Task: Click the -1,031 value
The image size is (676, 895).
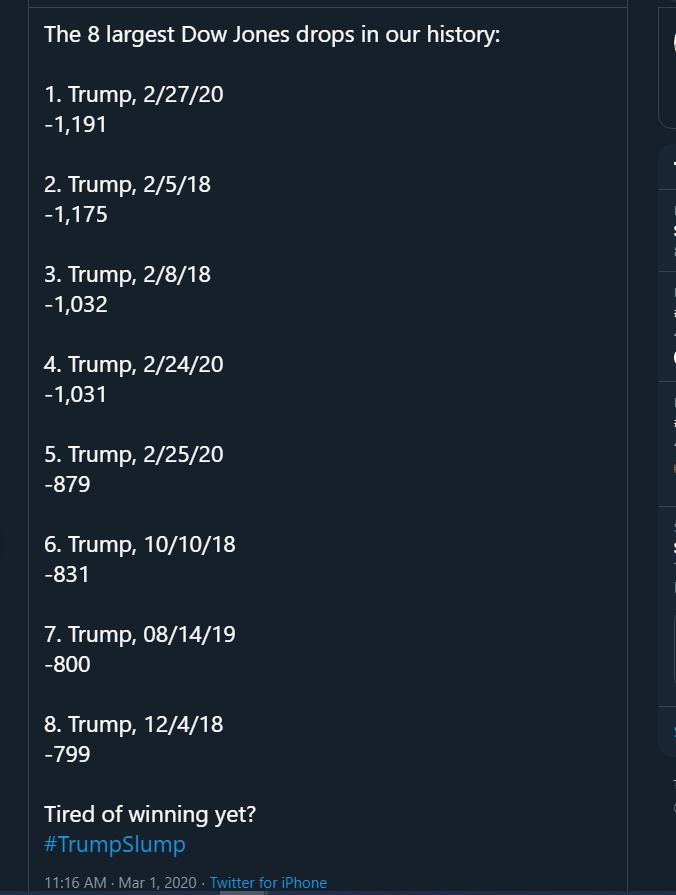Action: [x=75, y=394]
